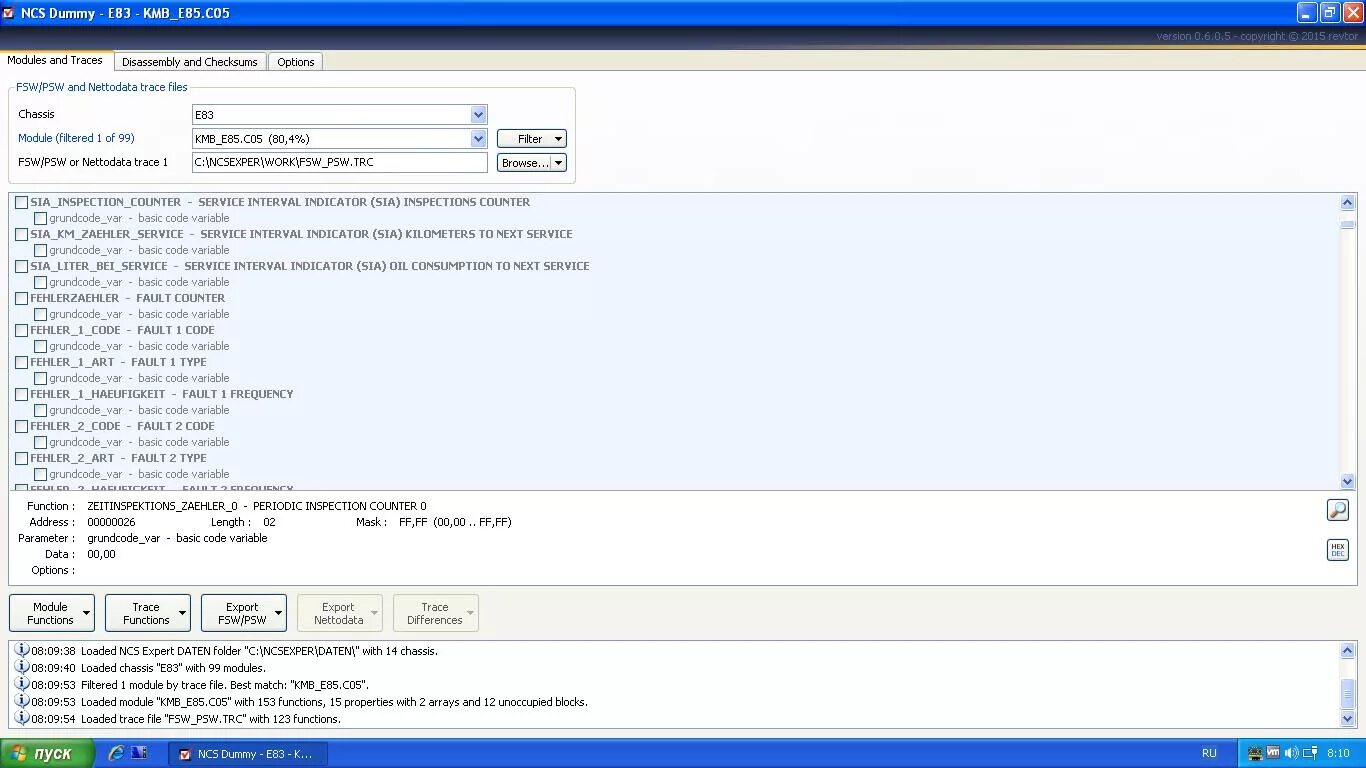Check FEHLER_1_HAEUFIGKEIT checkbox
This screenshot has height=768, width=1366.
21,394
